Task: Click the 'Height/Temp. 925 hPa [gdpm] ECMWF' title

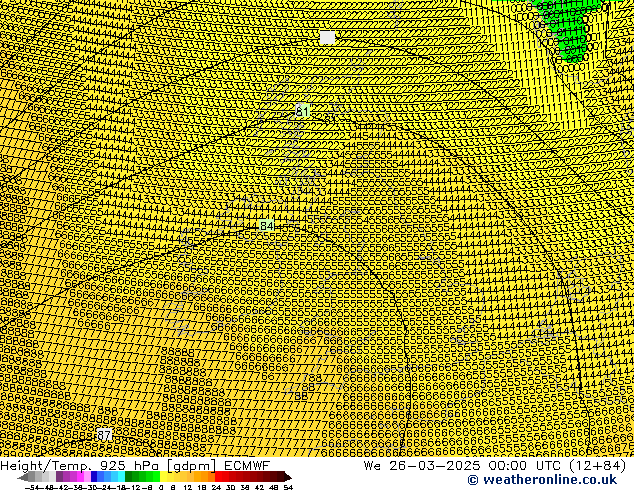Action: (135, 466)
